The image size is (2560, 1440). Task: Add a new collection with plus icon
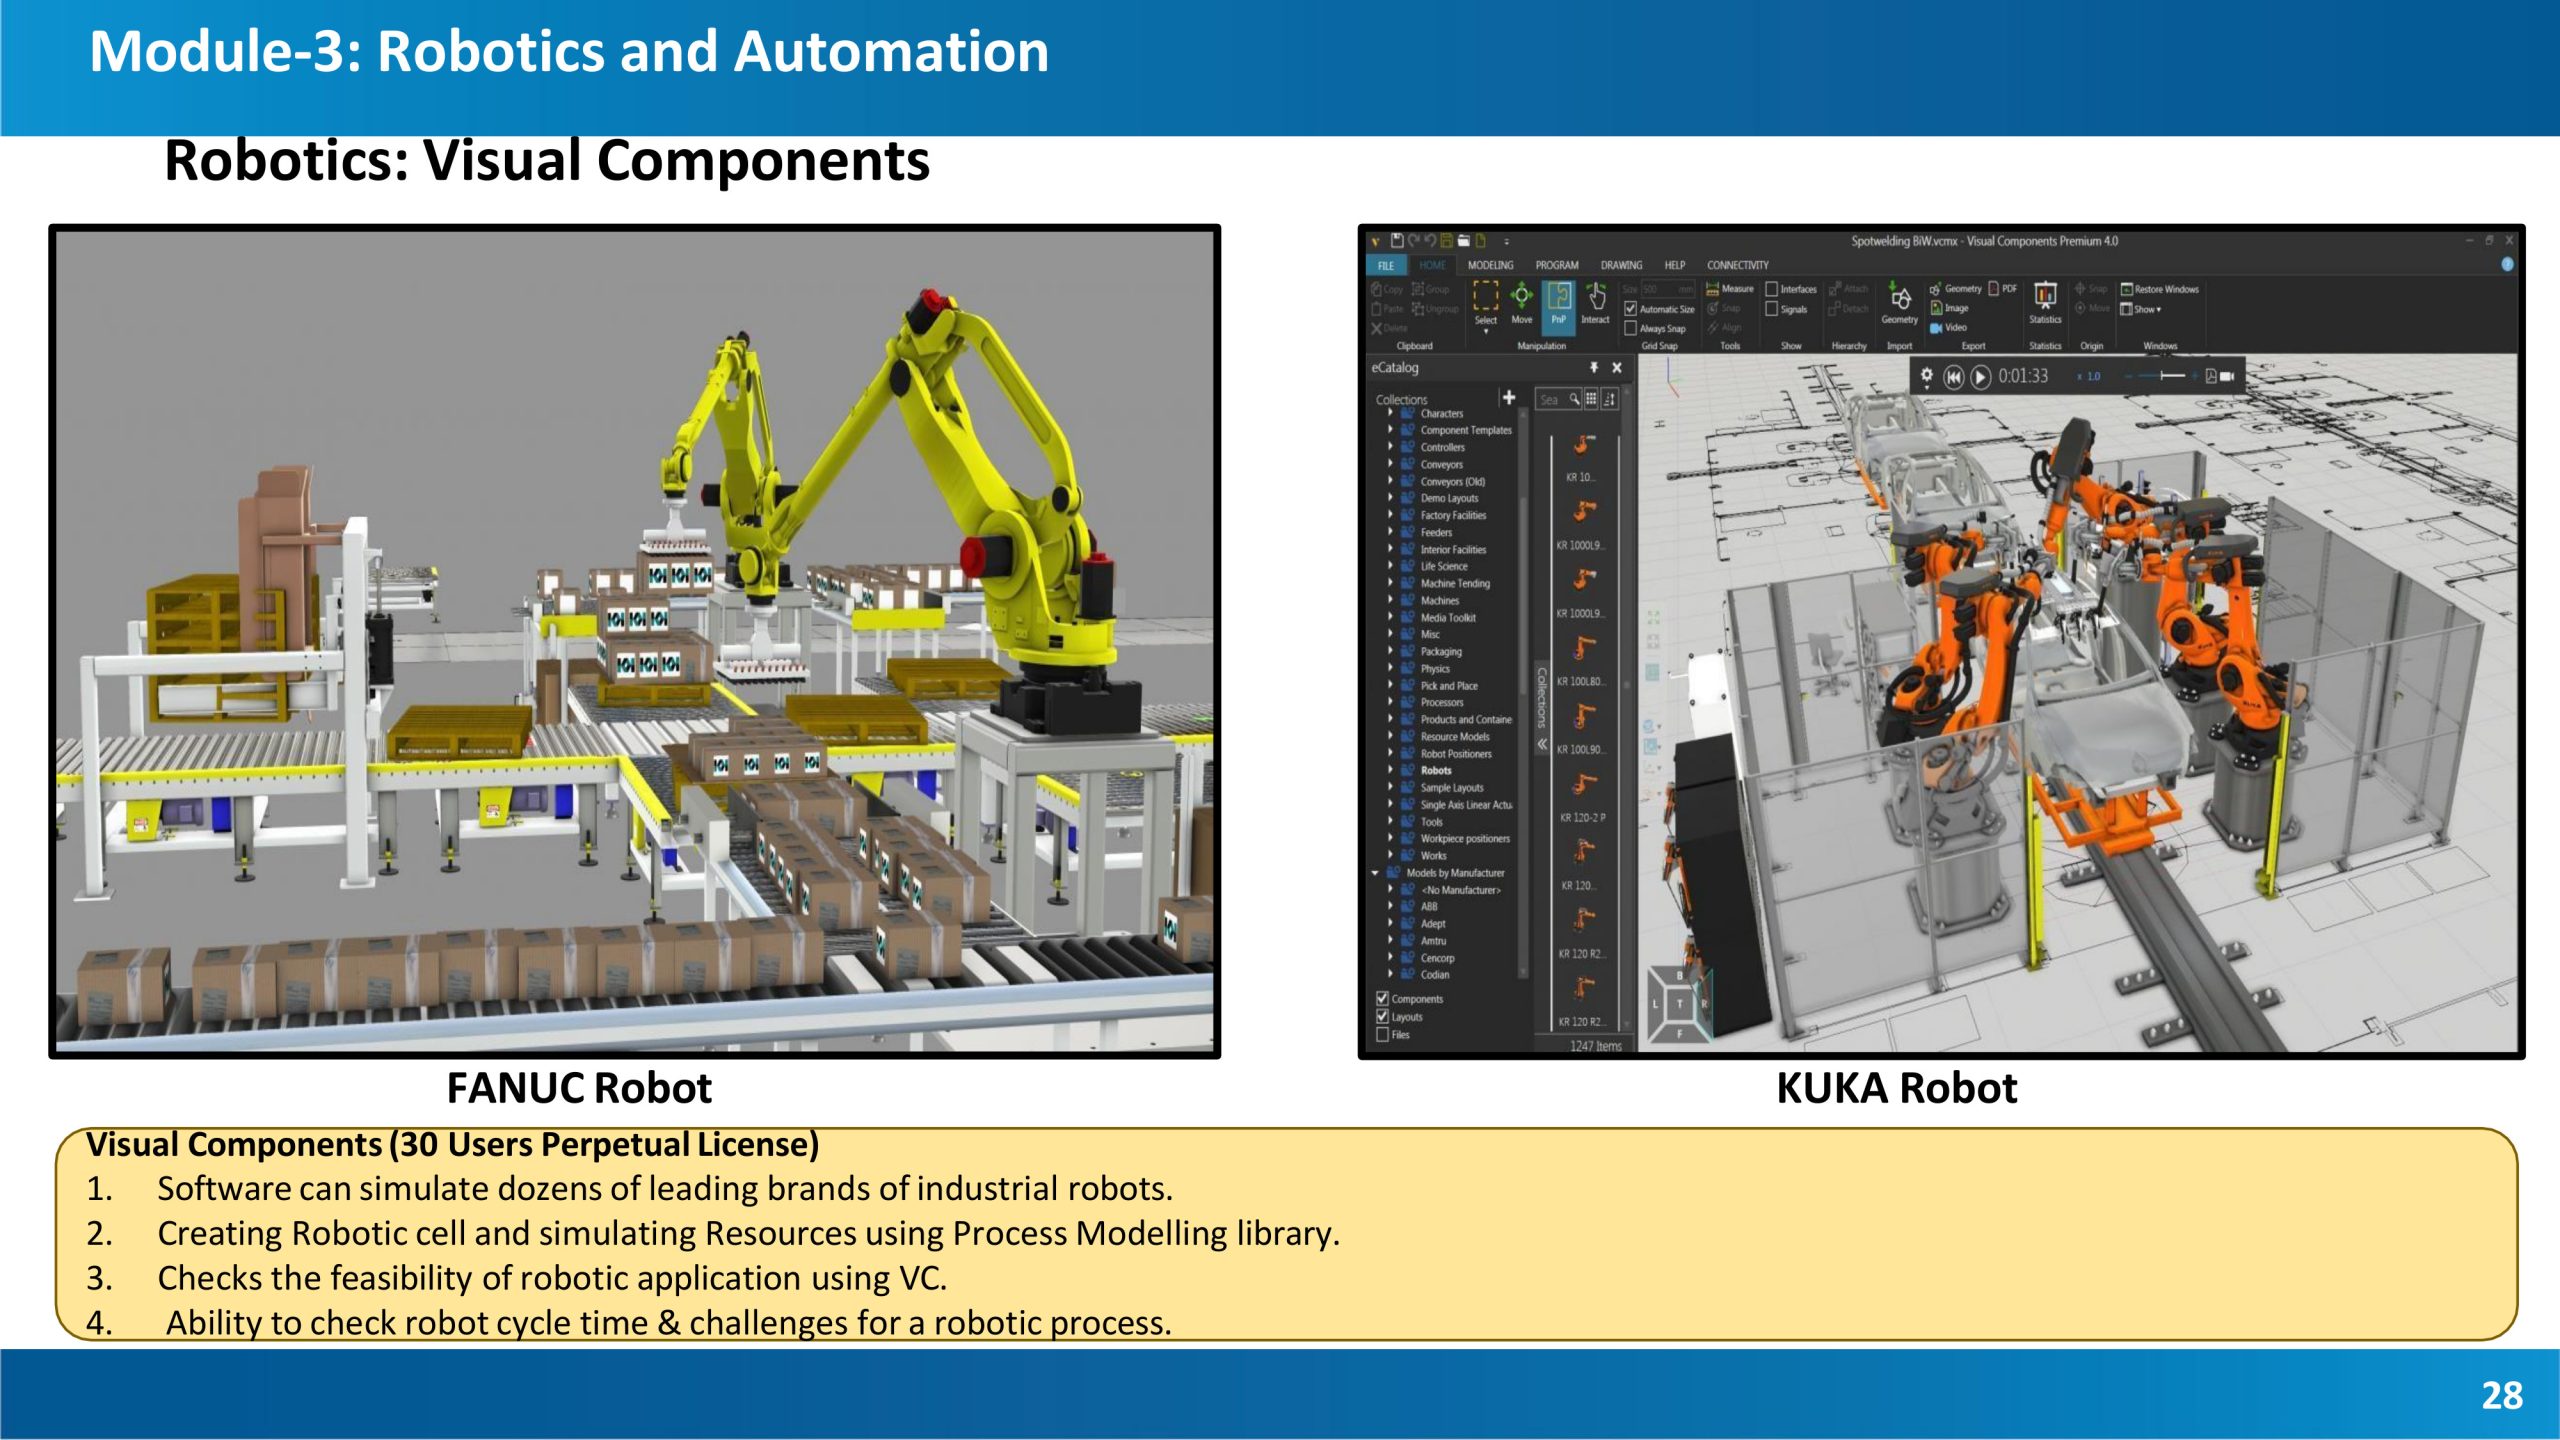[x=1509, y=397]
